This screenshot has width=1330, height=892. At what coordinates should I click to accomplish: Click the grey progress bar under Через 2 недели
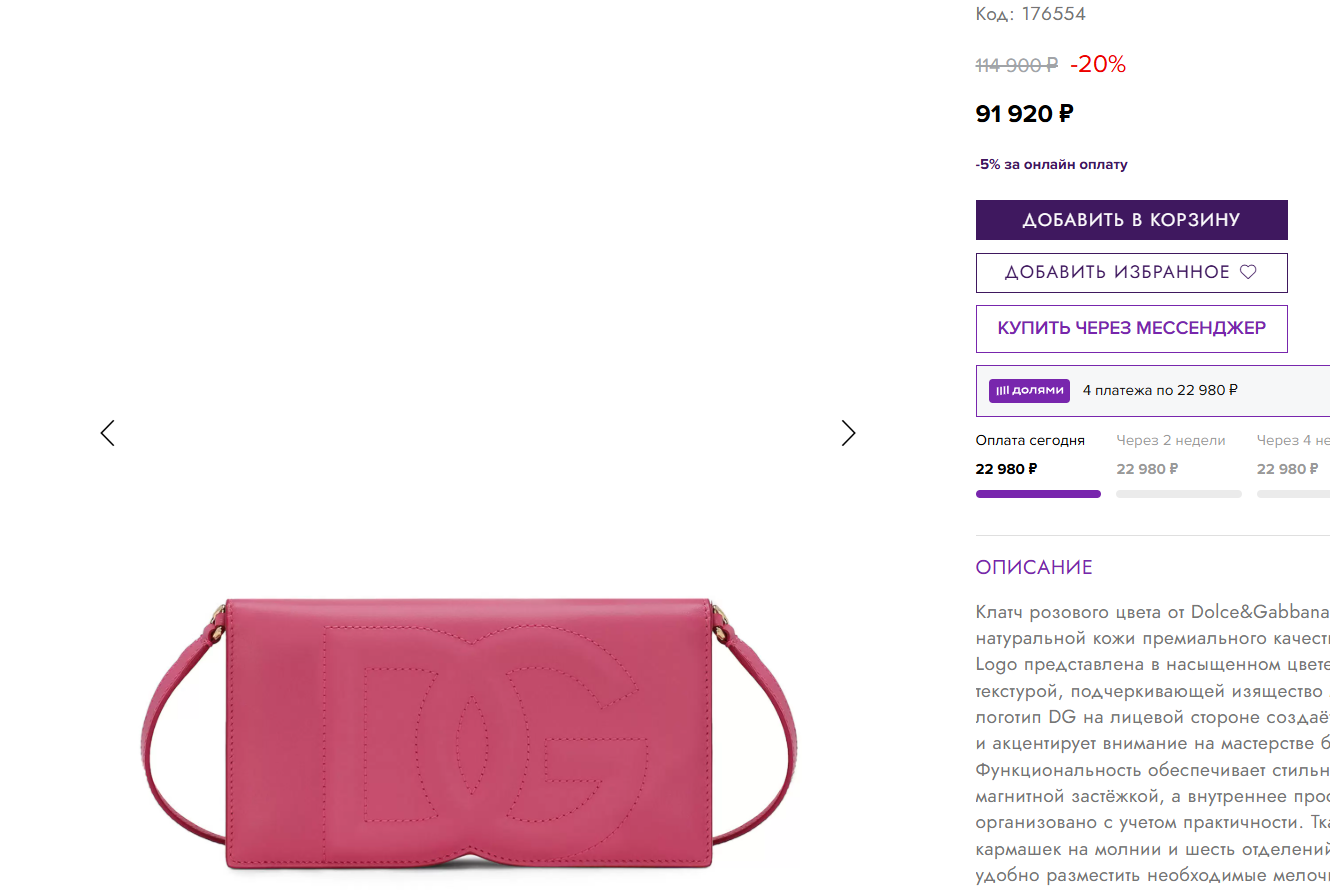(1179, 494)
